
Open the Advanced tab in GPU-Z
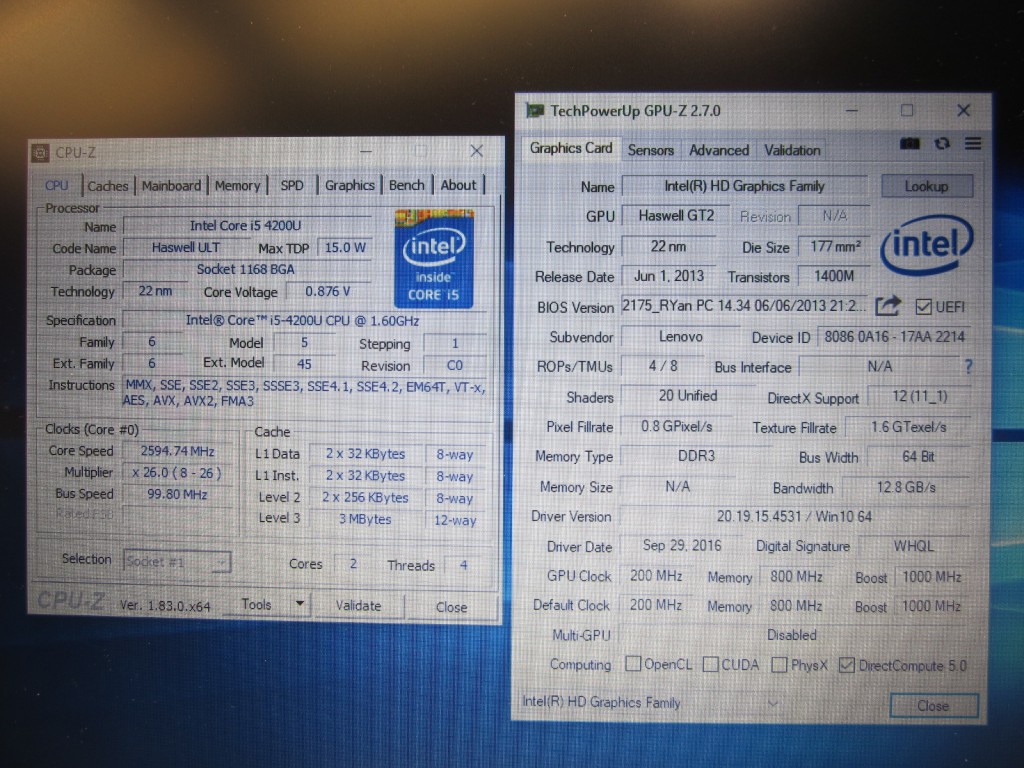point(719,150)
